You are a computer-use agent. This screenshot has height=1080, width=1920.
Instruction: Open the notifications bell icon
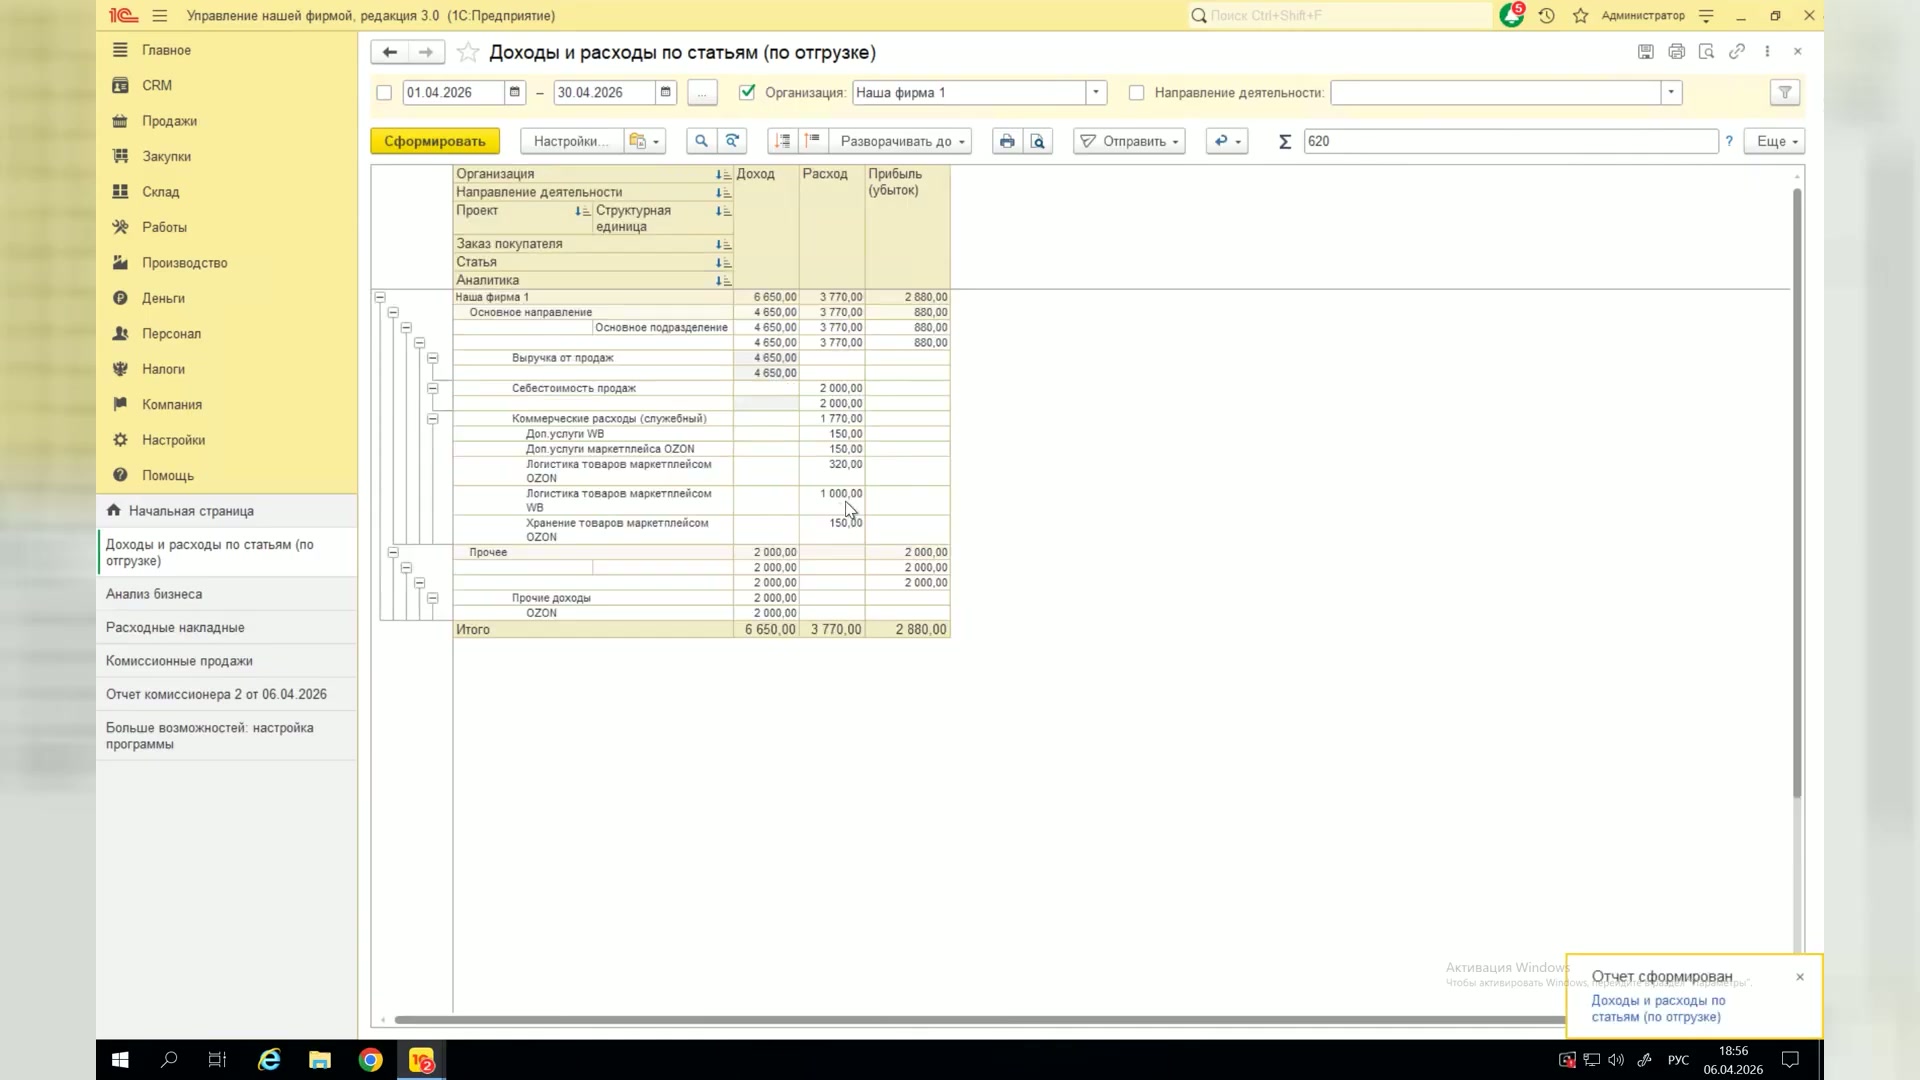pos(1511,15)
